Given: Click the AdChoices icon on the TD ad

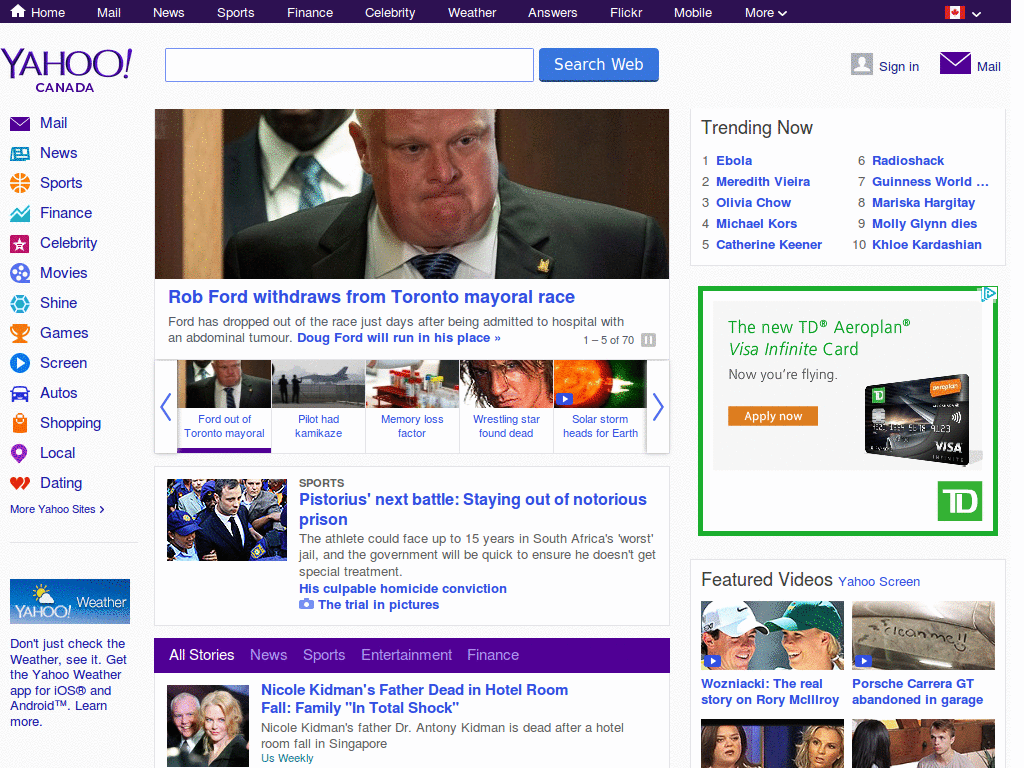Looking at the screenshot, I should coord(989,293).
